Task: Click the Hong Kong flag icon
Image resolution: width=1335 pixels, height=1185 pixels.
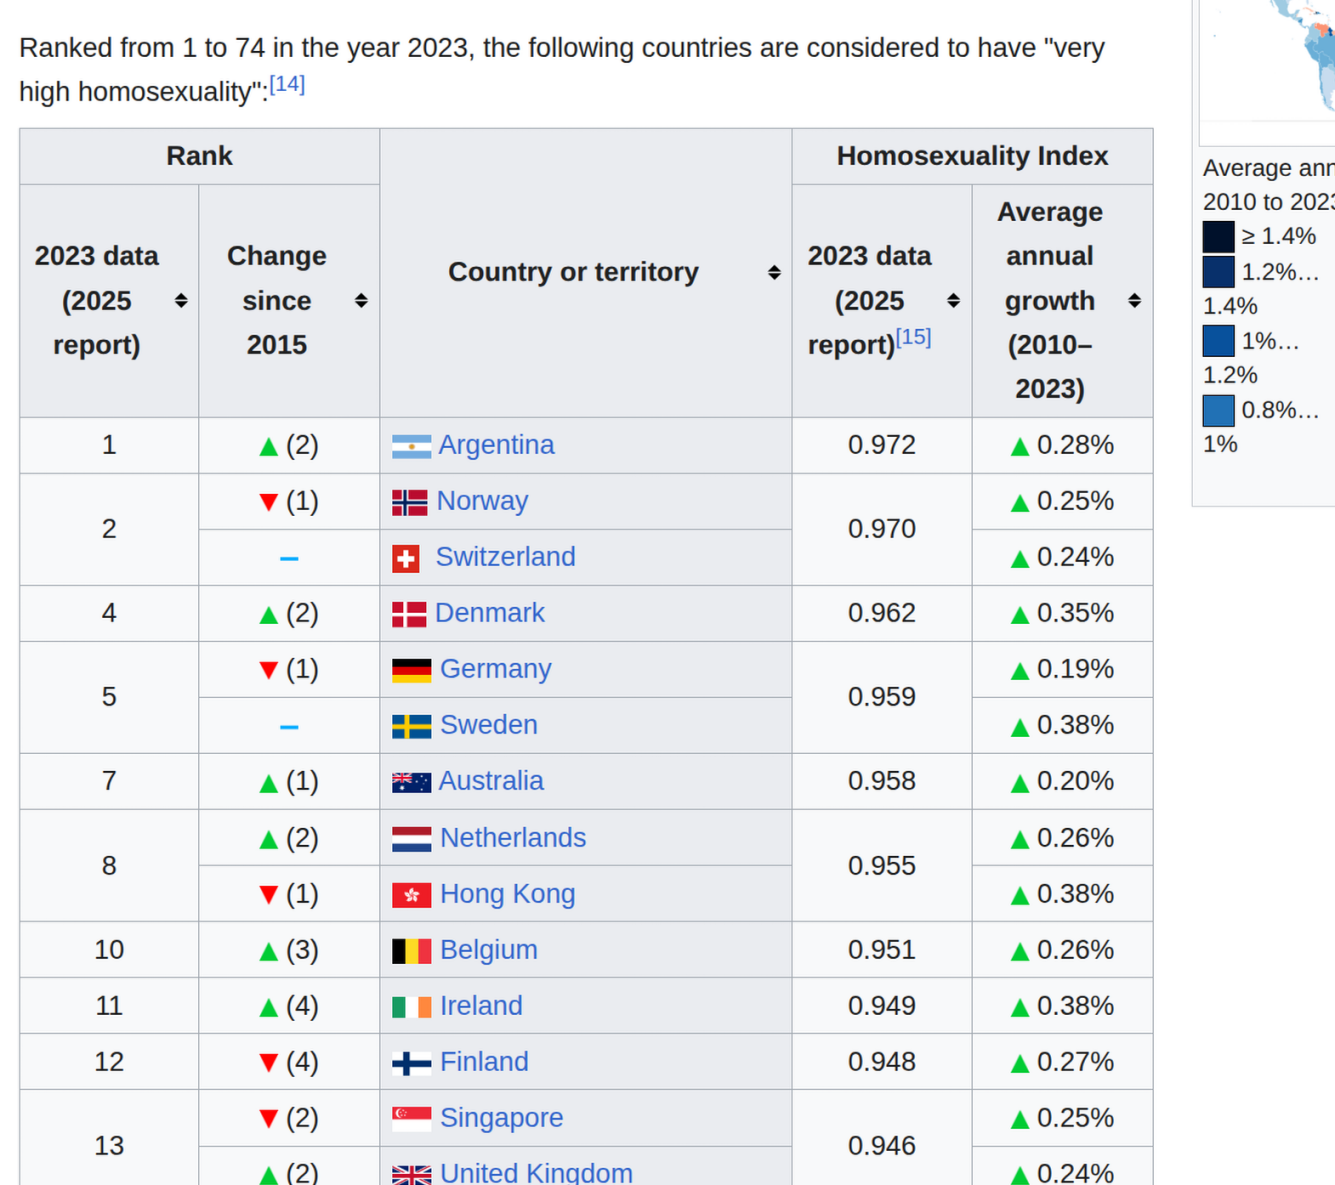Action: [411, 895]
